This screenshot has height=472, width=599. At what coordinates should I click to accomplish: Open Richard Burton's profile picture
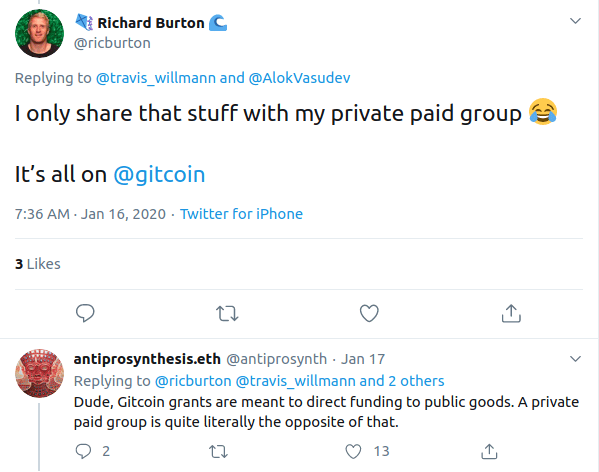click(x=39, y=34)
